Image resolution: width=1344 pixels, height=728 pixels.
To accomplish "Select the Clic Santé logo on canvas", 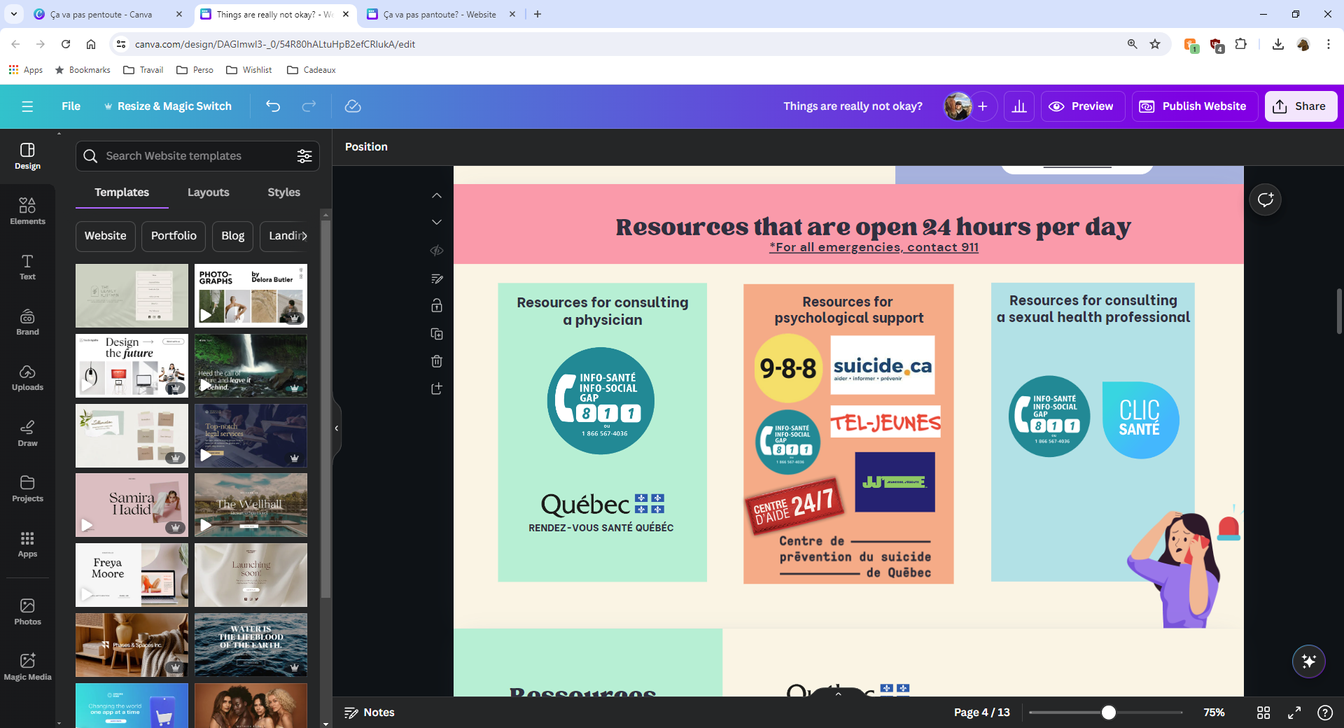I will point(1141,420).
